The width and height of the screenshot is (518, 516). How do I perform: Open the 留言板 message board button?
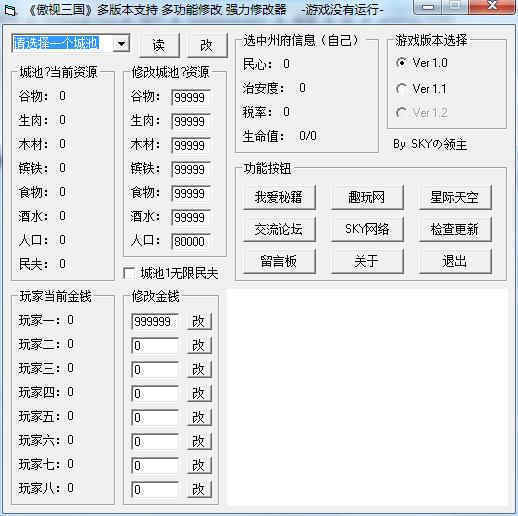[x=279, y=261]
